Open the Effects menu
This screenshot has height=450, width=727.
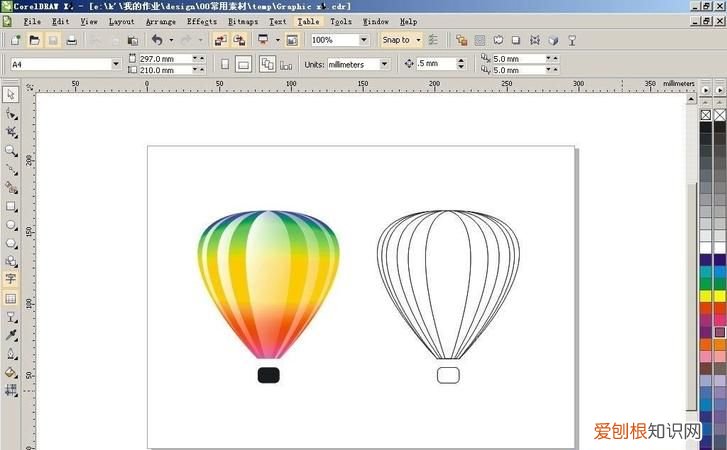point(201,20)
